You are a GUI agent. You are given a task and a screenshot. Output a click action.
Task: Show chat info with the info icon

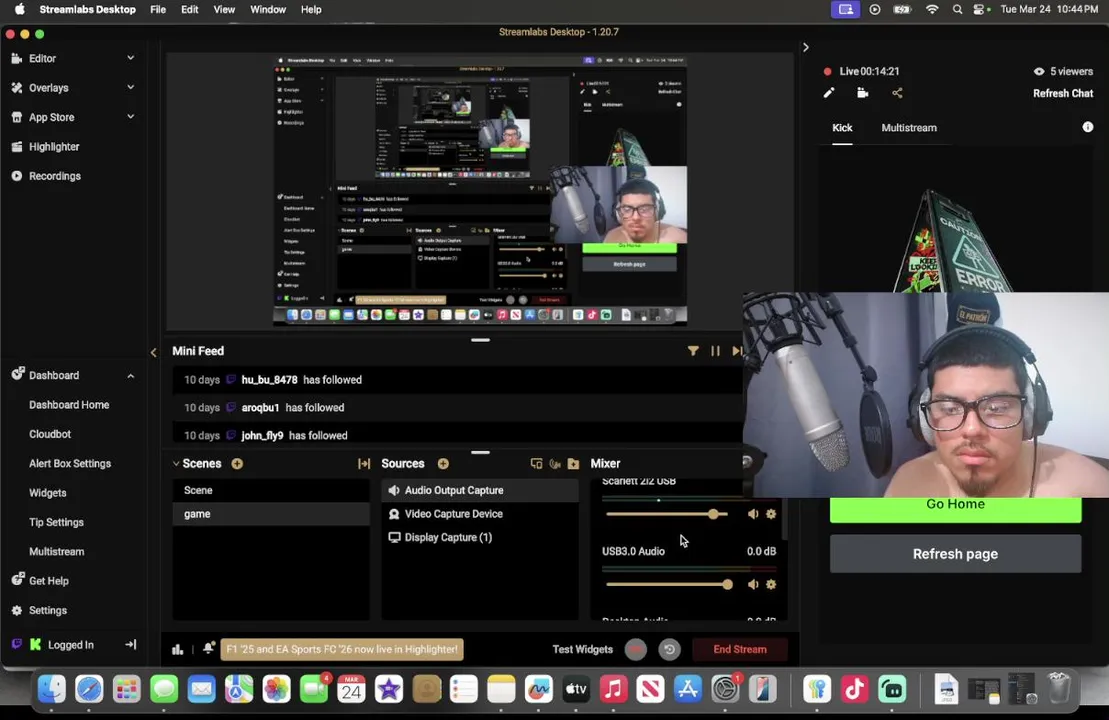click(x=1088, y=127)
